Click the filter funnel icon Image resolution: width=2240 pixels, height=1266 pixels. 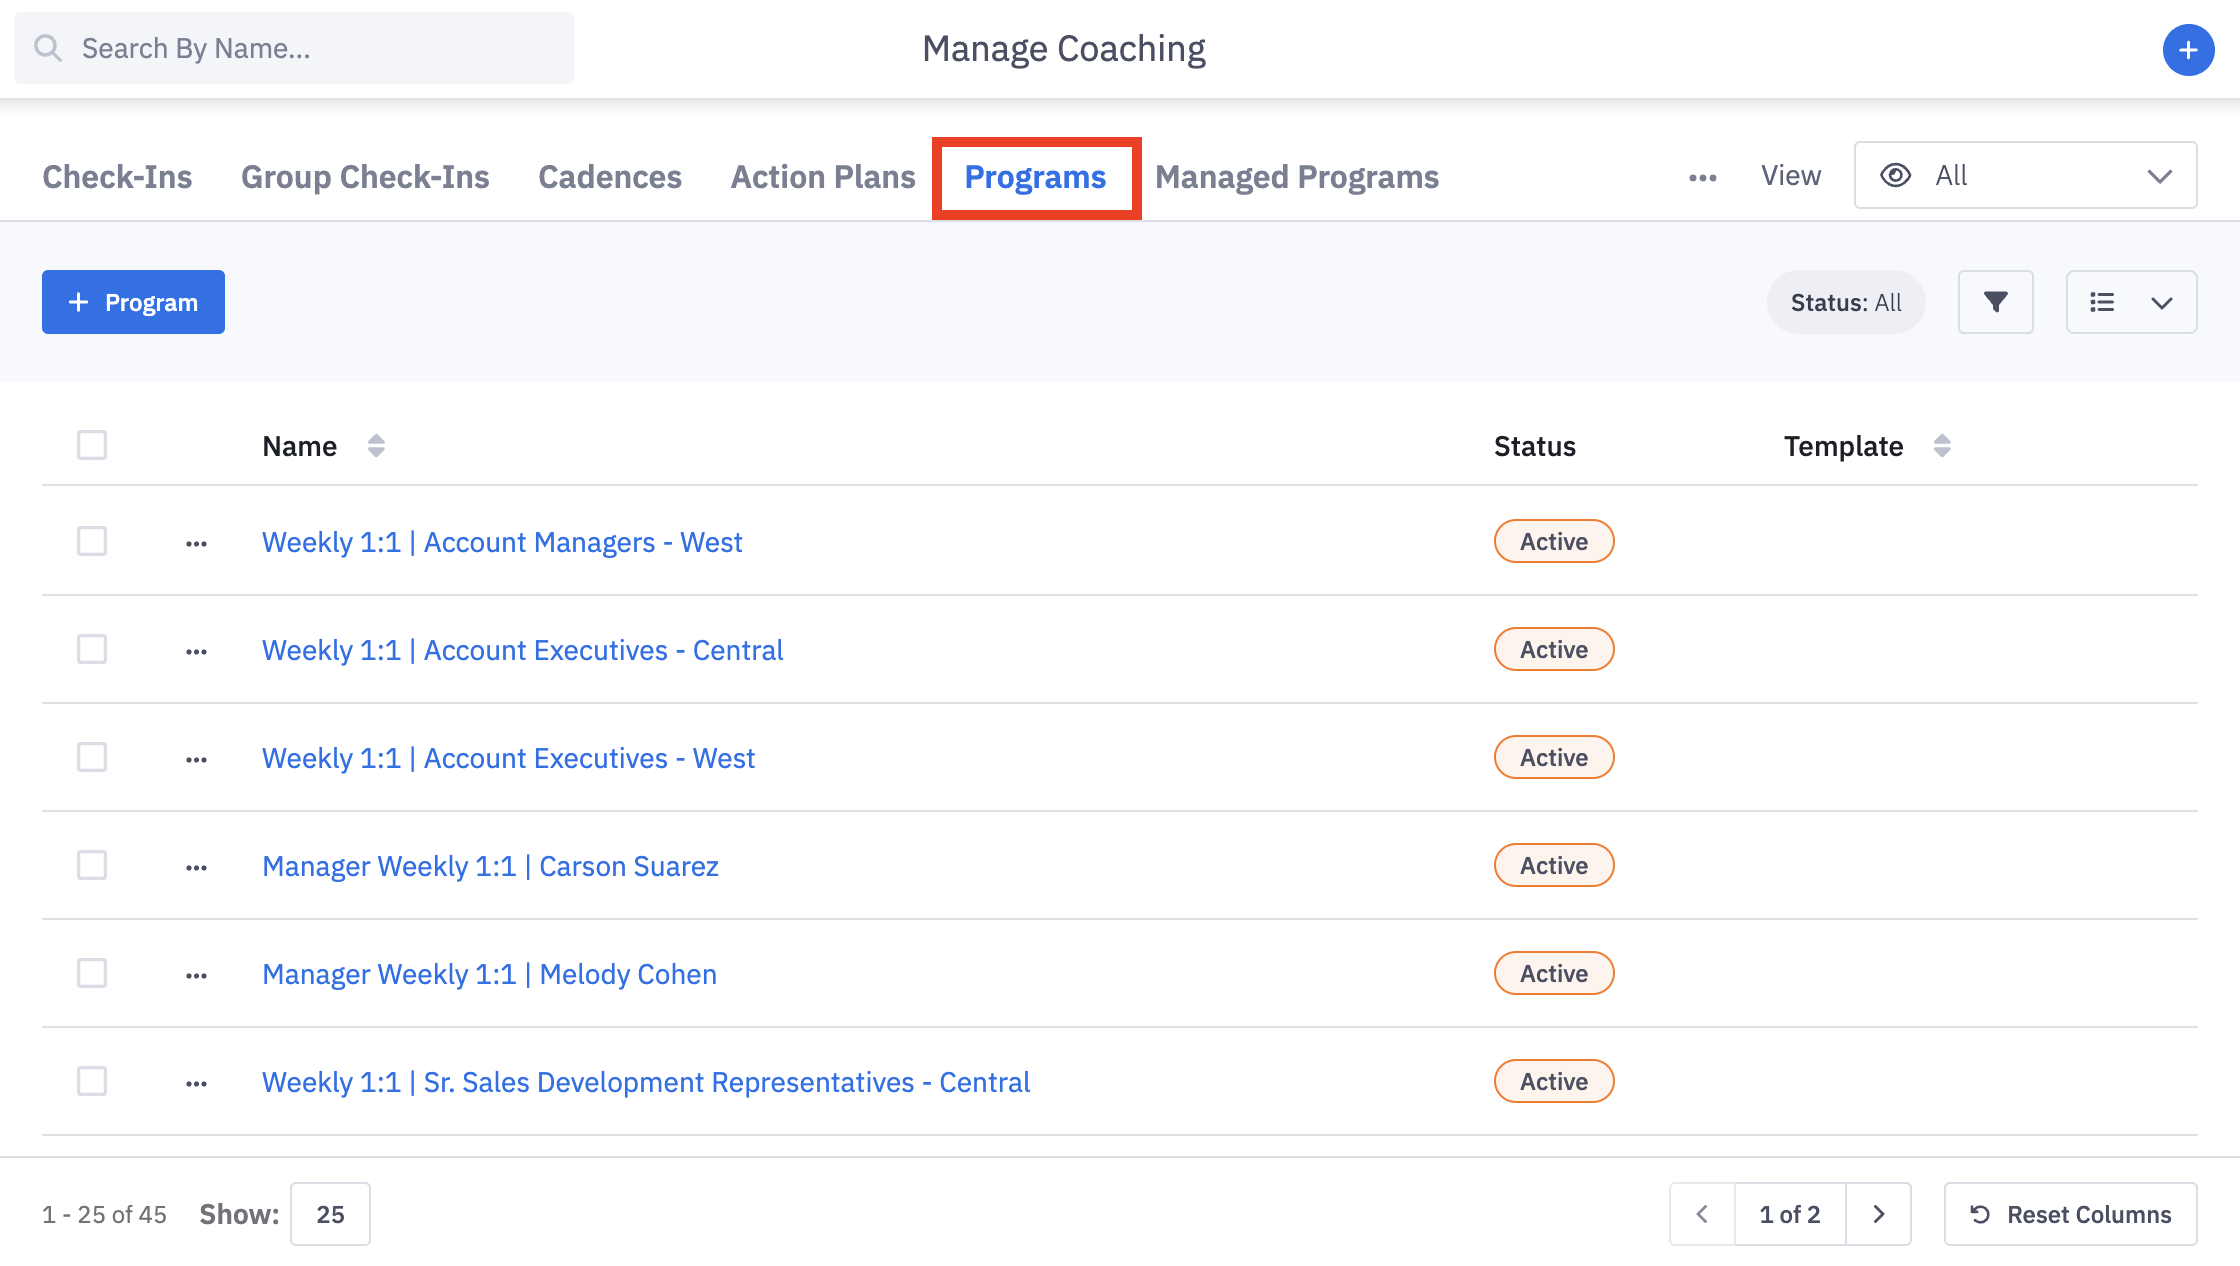click(1995, 302)
